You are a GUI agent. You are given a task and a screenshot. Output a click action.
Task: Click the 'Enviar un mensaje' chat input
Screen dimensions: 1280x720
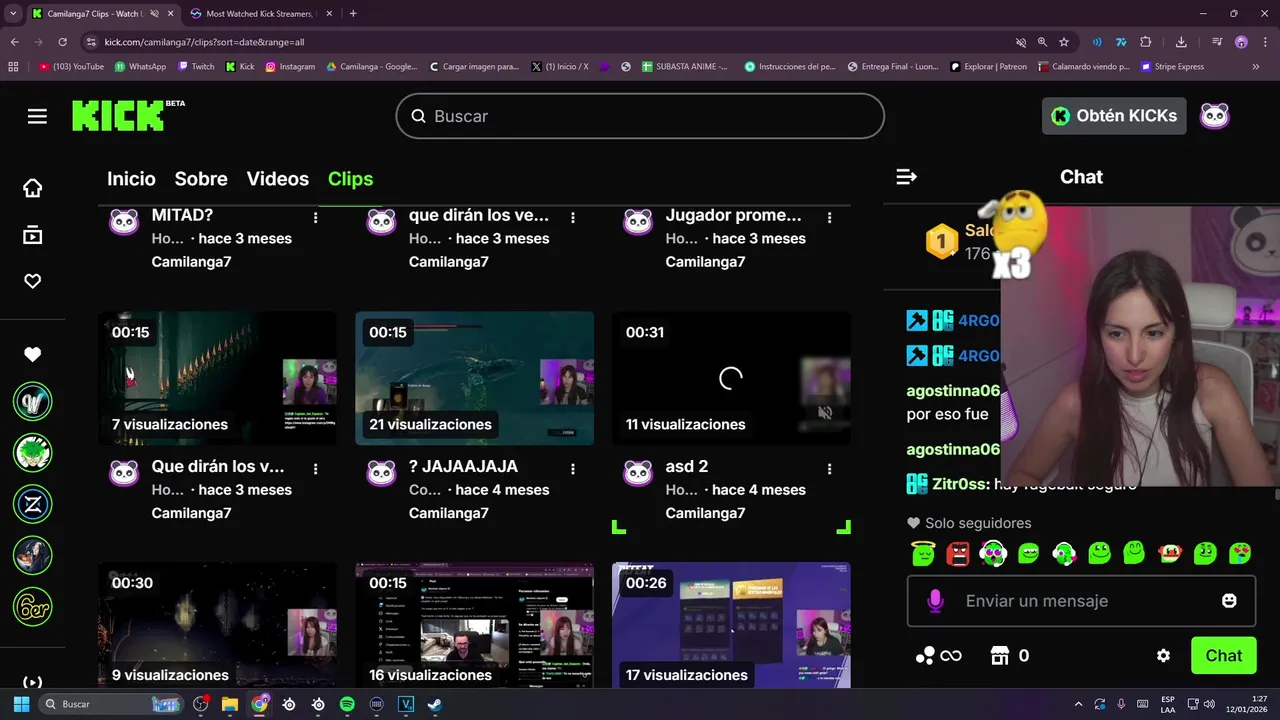(1080, 601)
